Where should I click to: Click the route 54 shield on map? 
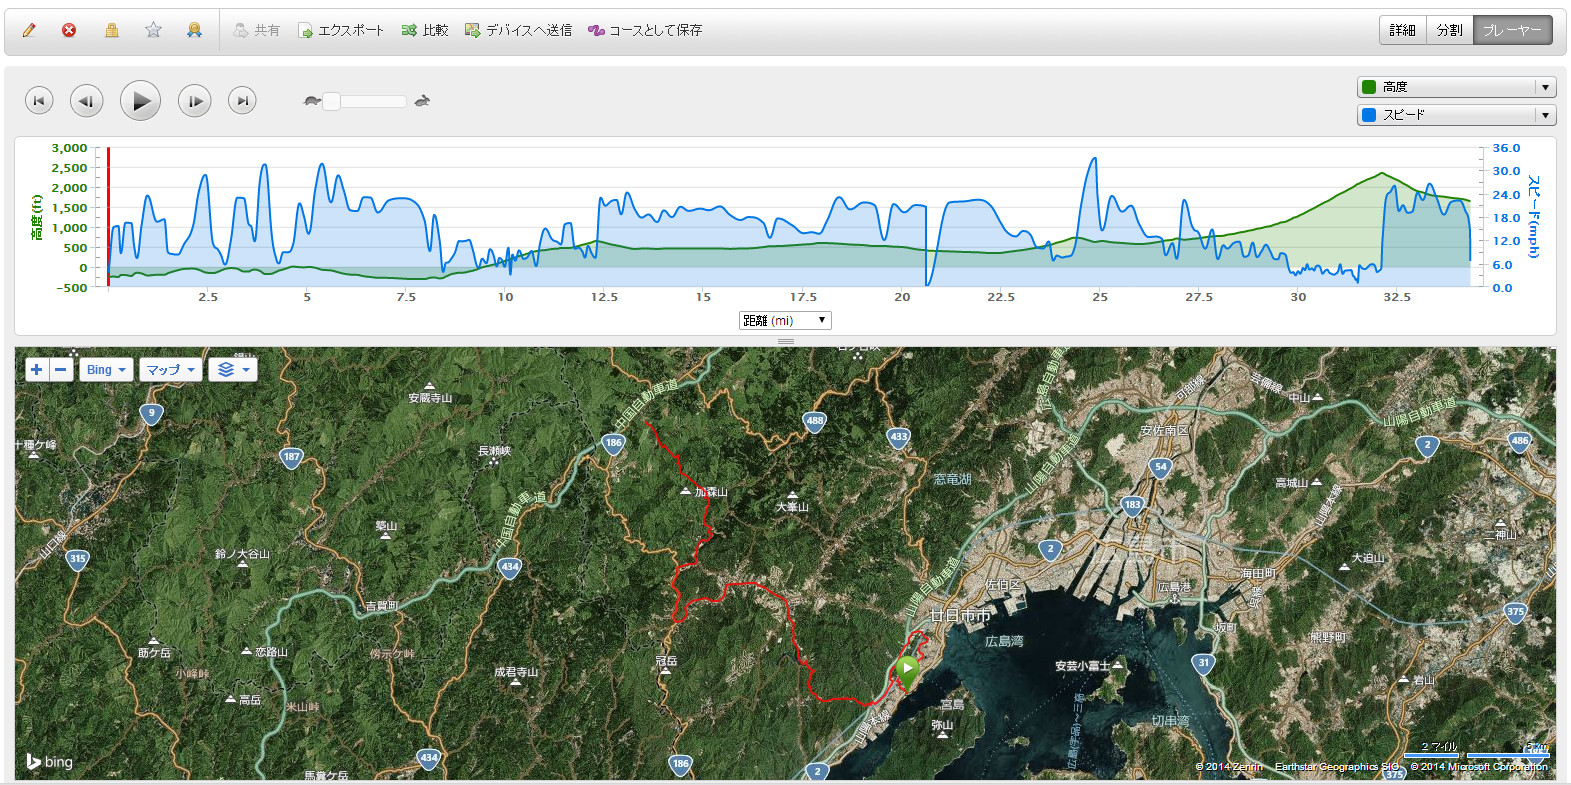pyautogui.click(x=1160, y=468)
